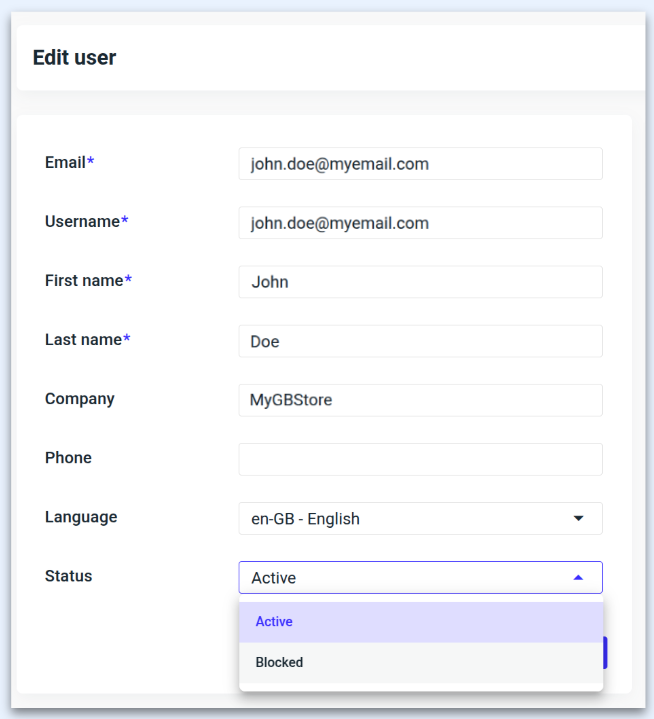Click the Language dropdown caret arrow
This screenshot has height=719, width=654.
click(578, 518)
